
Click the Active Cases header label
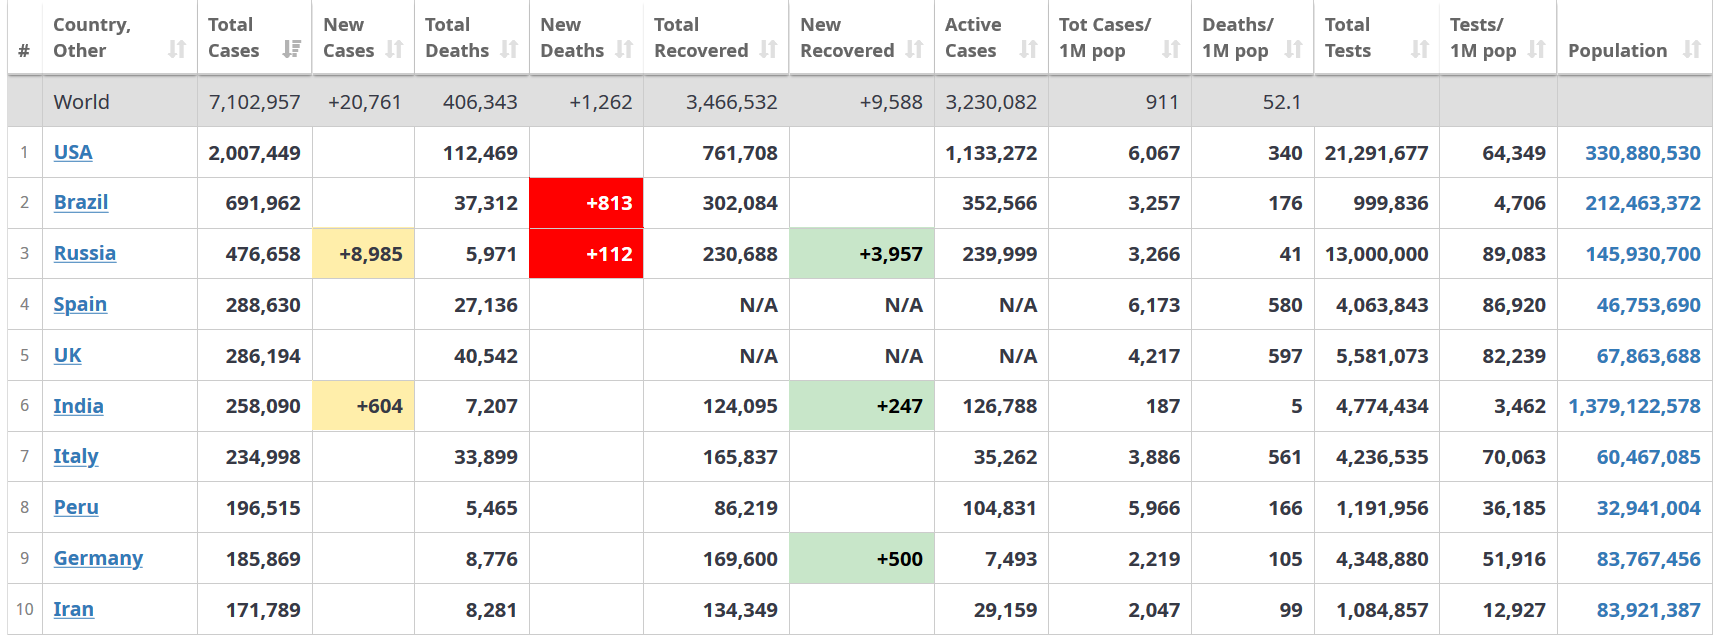[x=973, y=37]
